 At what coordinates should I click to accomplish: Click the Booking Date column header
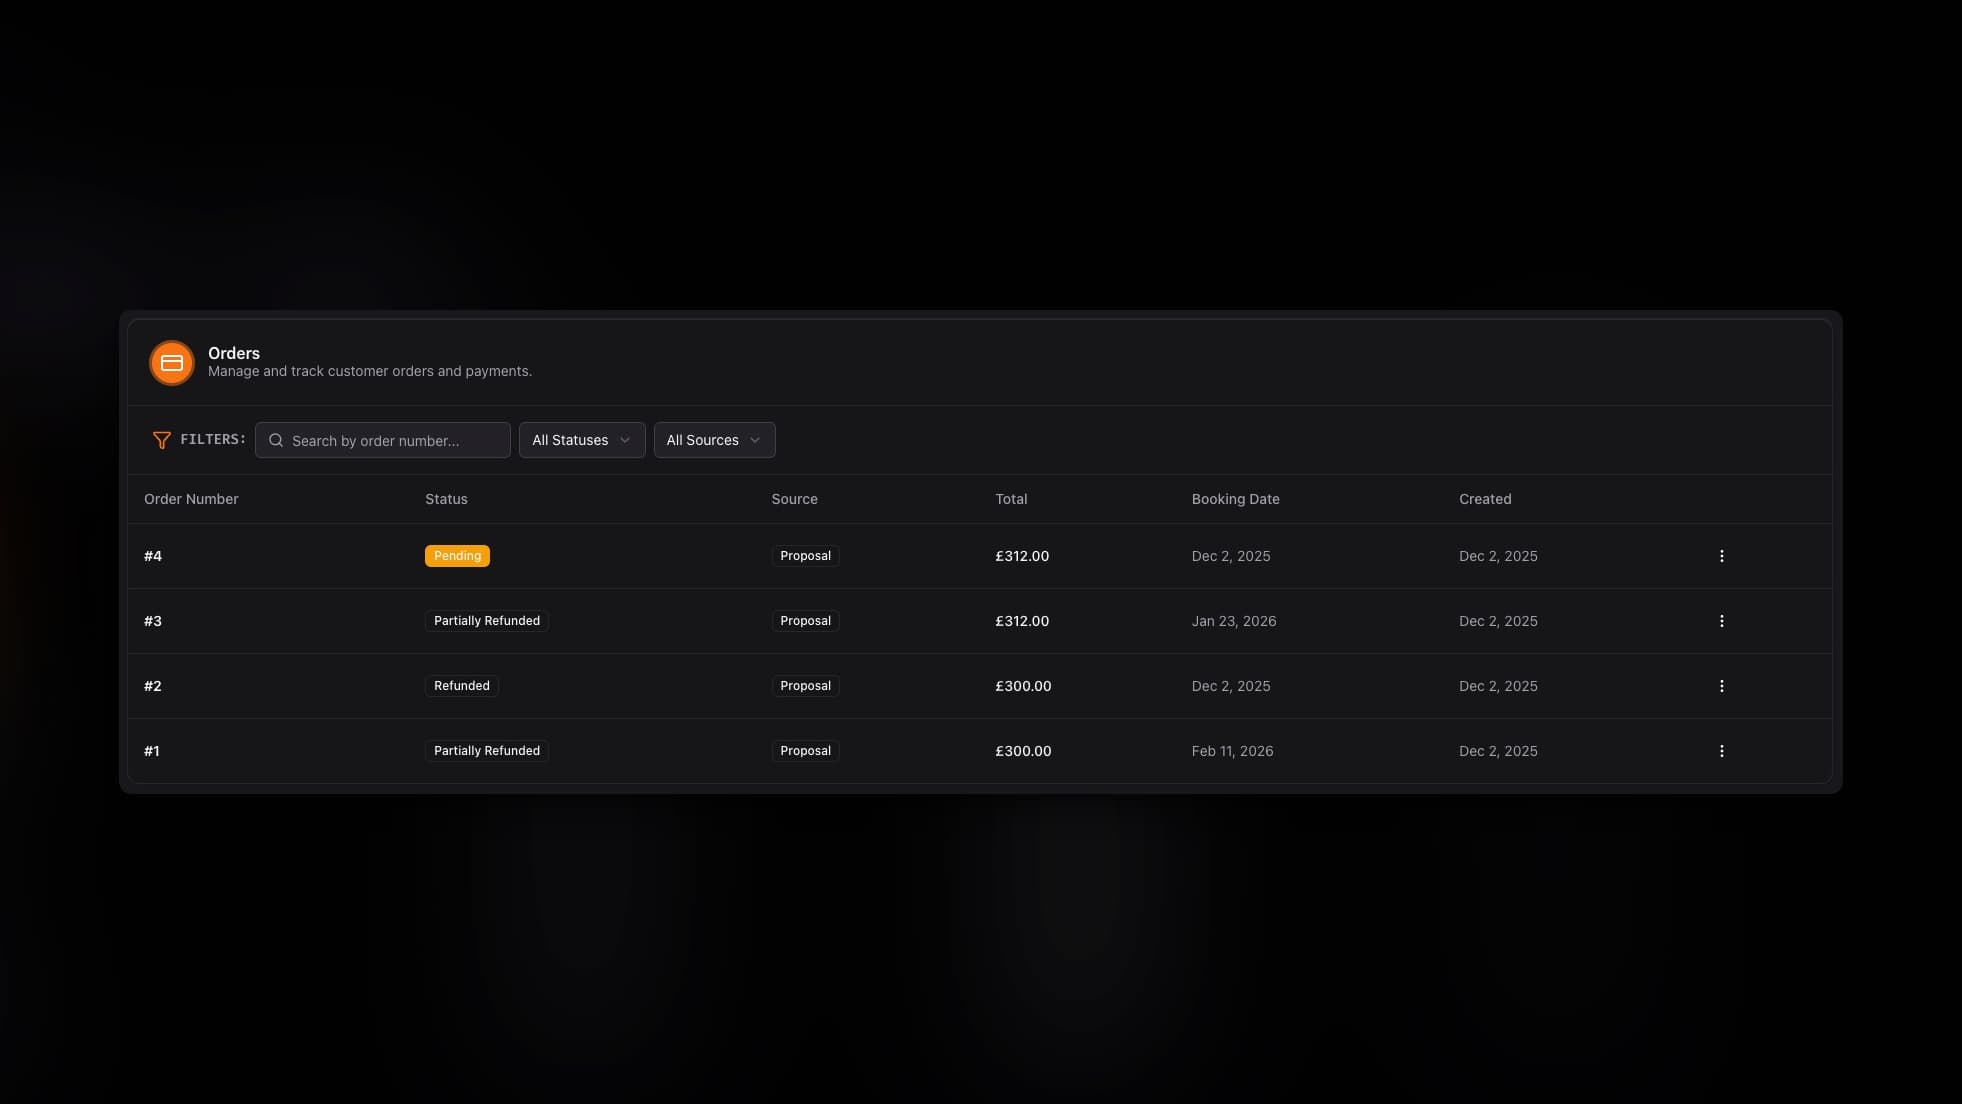[x=1235, y=499]
